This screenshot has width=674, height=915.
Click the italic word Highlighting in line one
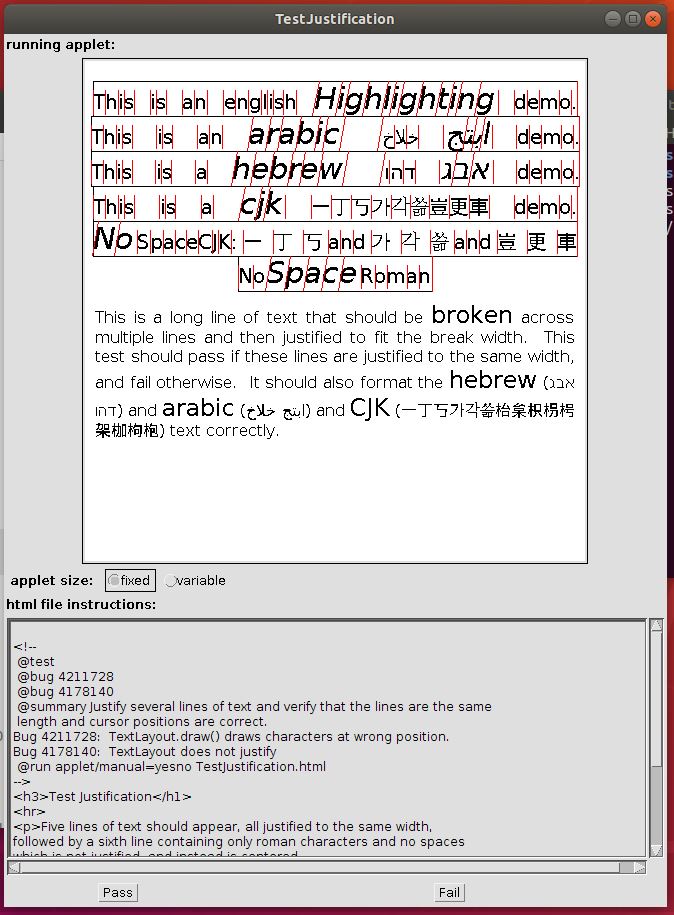pos(404,100)
